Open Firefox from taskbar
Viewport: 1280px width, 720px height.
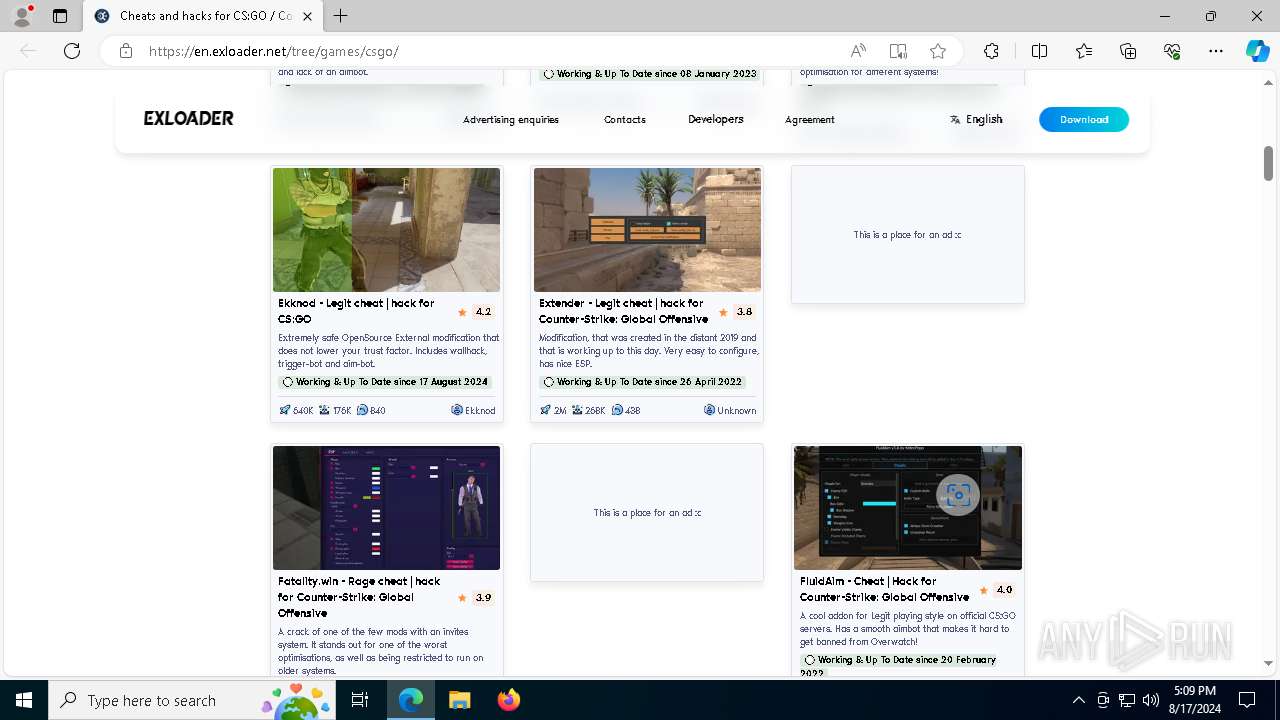click(509, 700)
